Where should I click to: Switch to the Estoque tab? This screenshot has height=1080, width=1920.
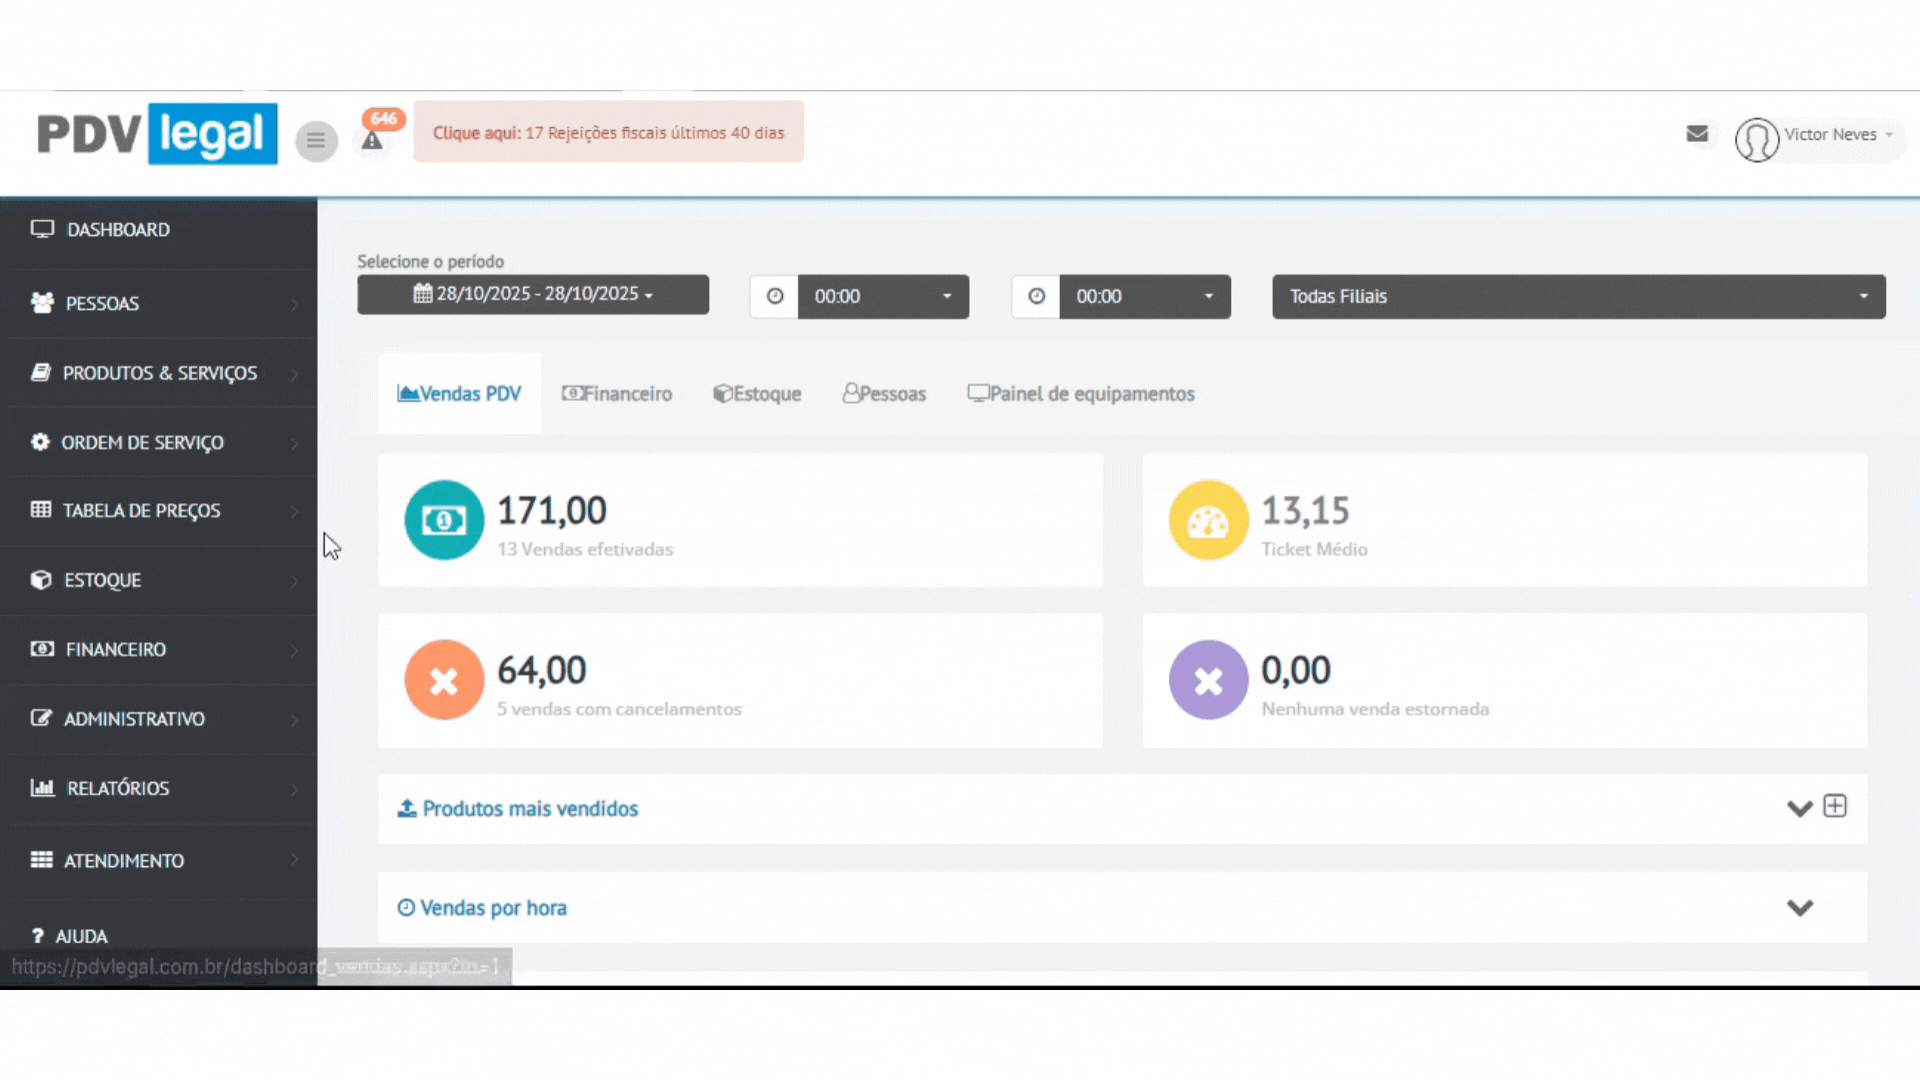[757, 394]
